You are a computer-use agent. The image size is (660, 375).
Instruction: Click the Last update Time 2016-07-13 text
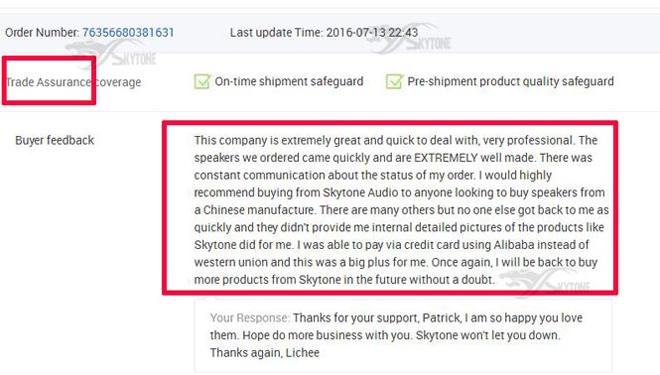pyautogui.click(x=324, y=32)
